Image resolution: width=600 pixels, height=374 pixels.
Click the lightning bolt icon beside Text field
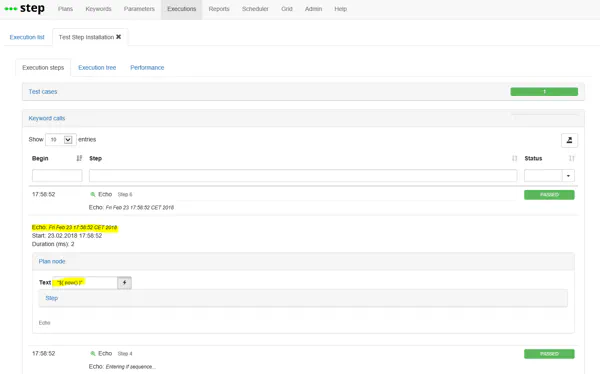tap(124, 283)
